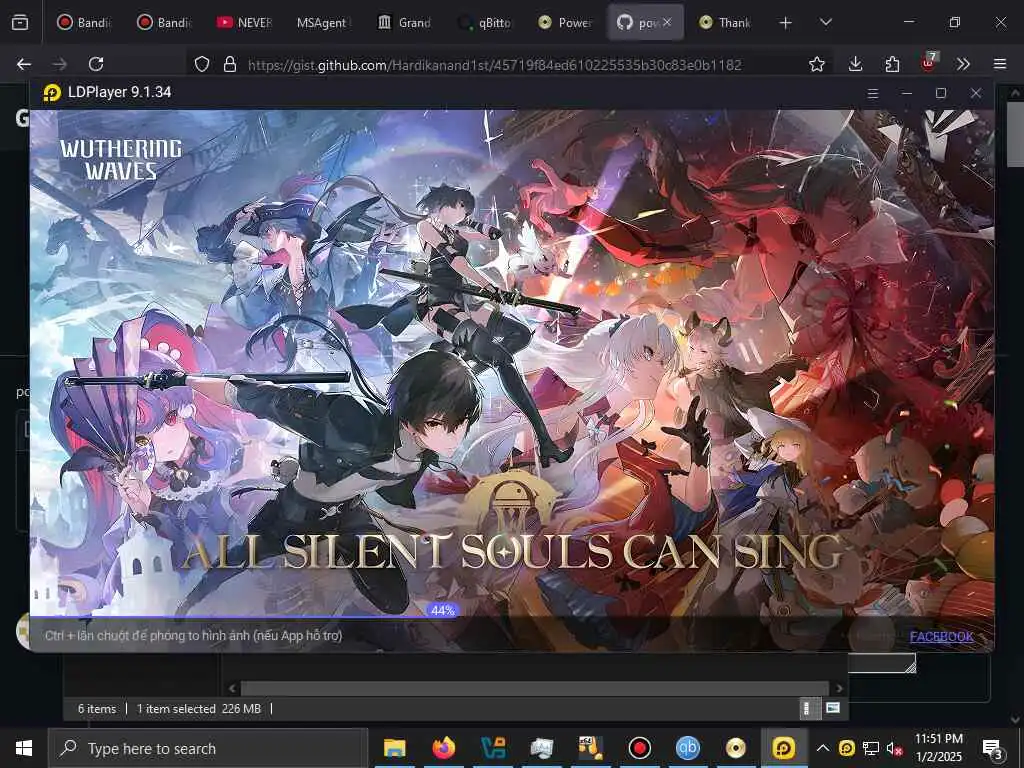Click the Type here to search box
1024x768 pixels.
[208, 748]
